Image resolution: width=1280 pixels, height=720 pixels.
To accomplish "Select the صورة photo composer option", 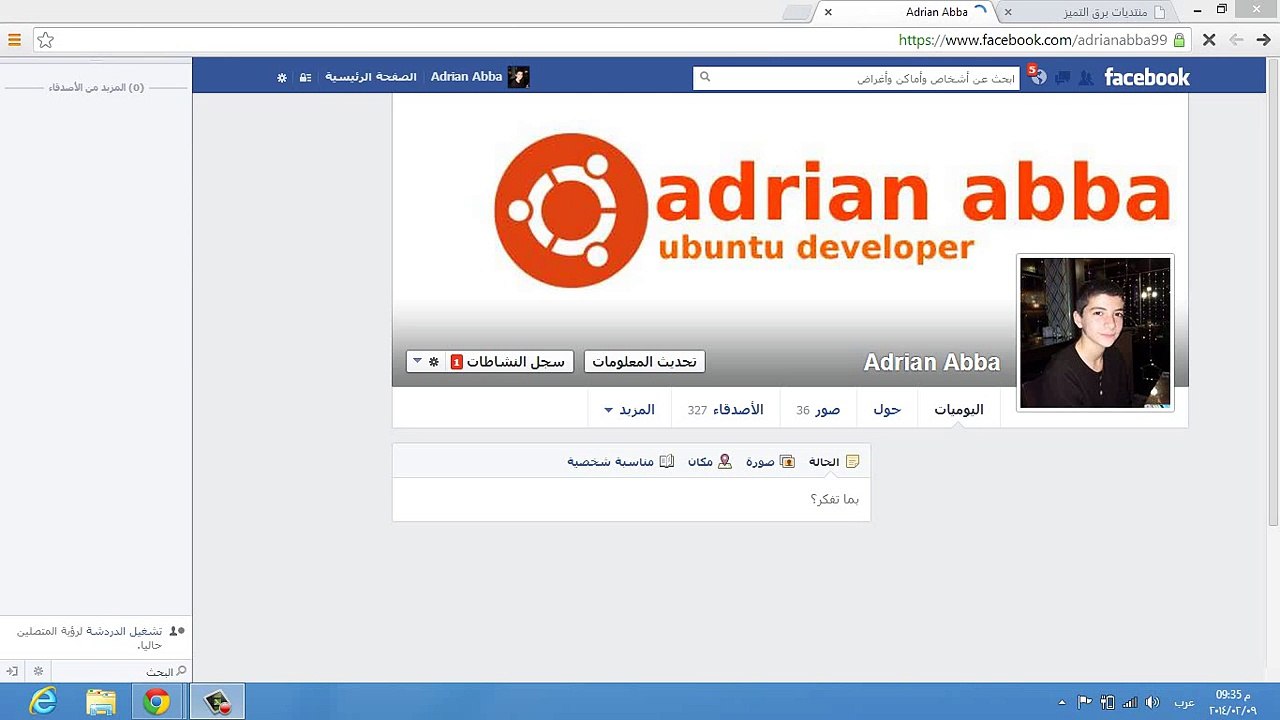I will pos(770,462).
